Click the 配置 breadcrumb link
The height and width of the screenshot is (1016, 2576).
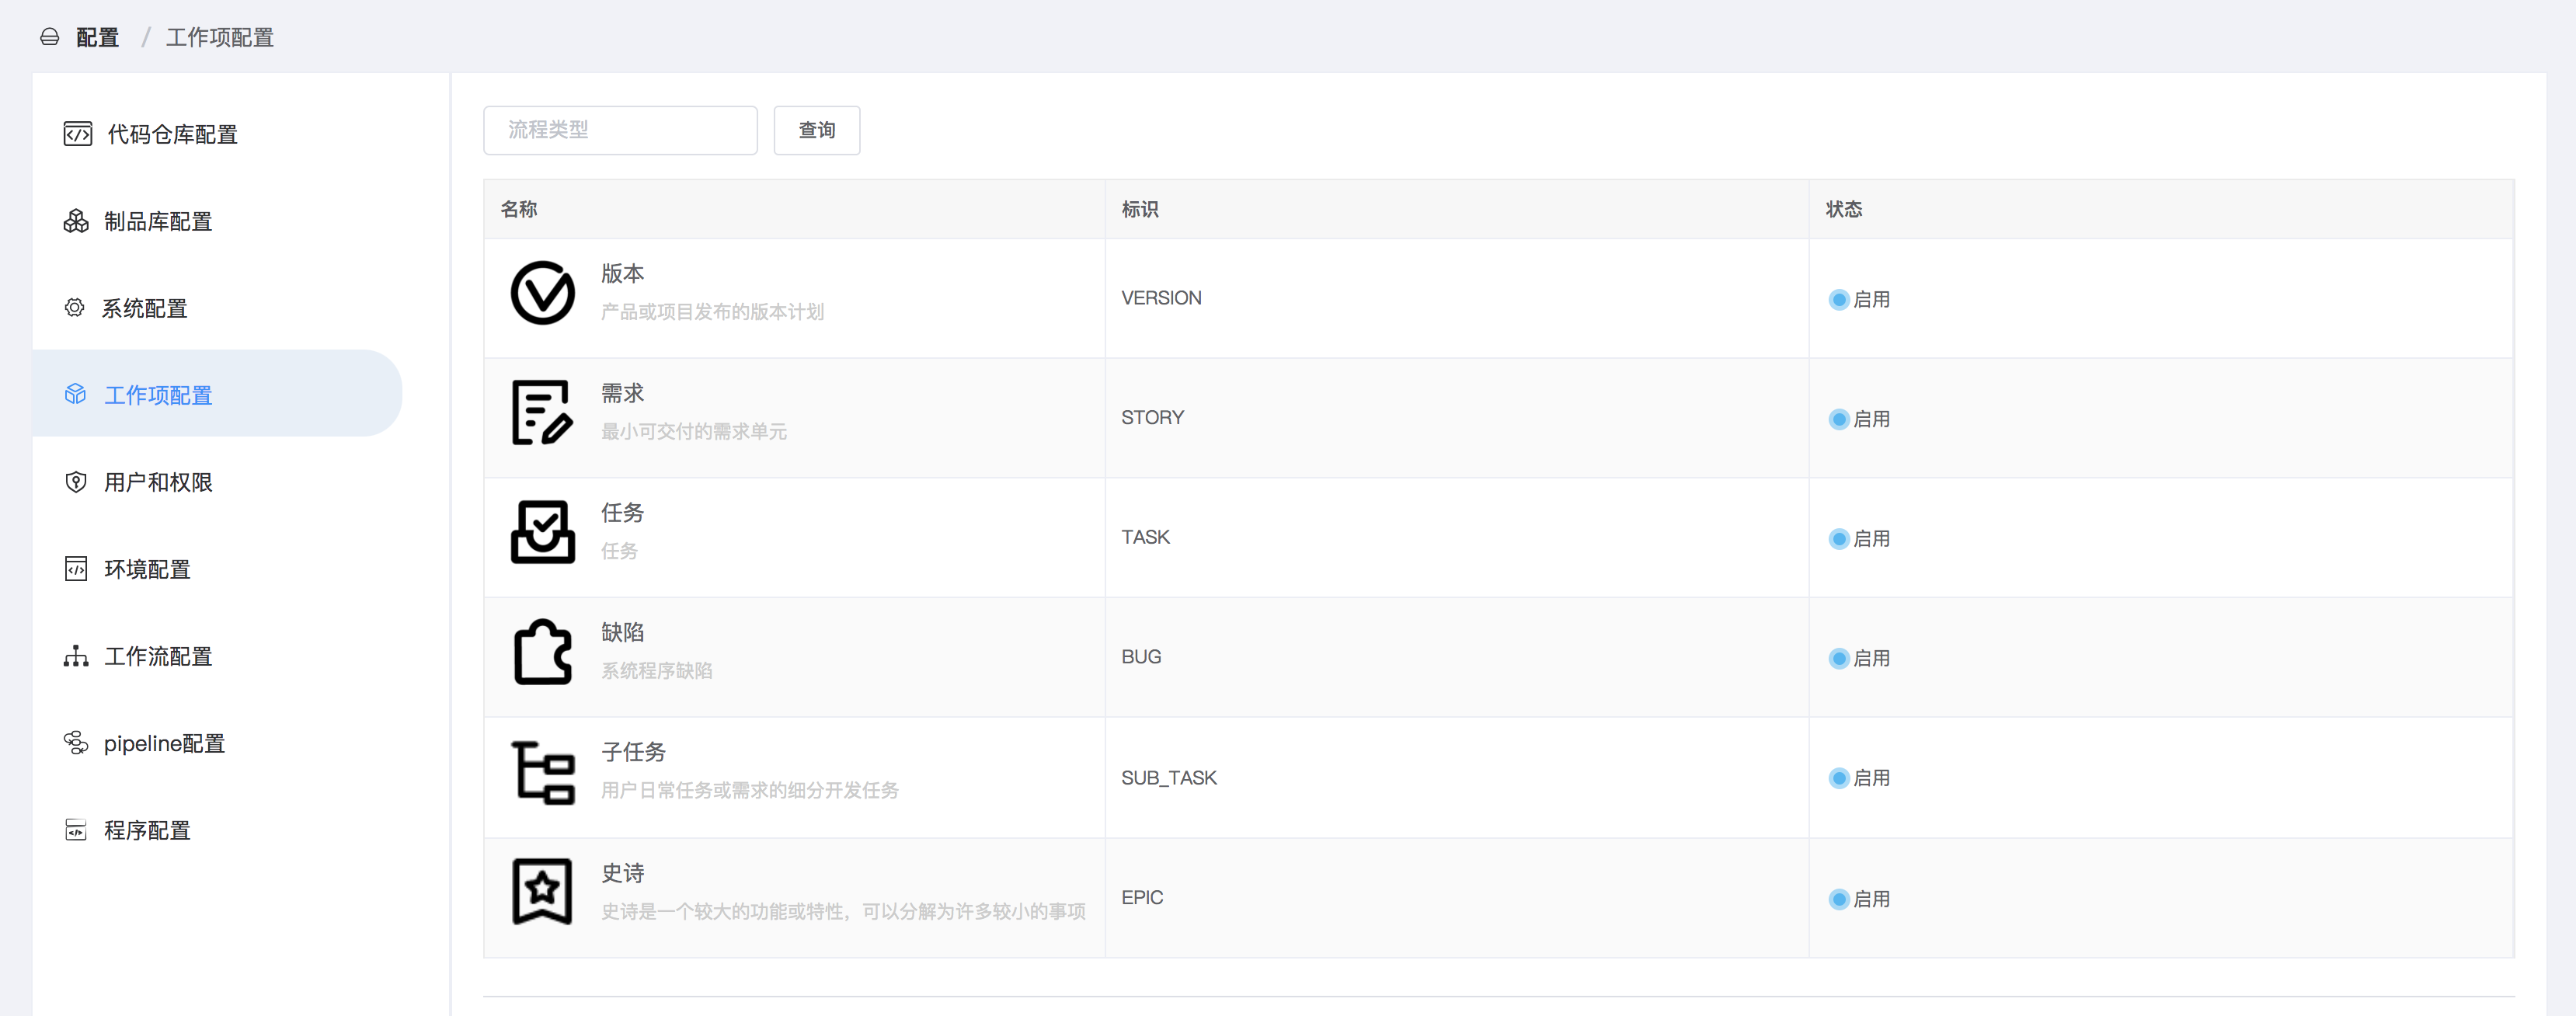click(97, 38)
